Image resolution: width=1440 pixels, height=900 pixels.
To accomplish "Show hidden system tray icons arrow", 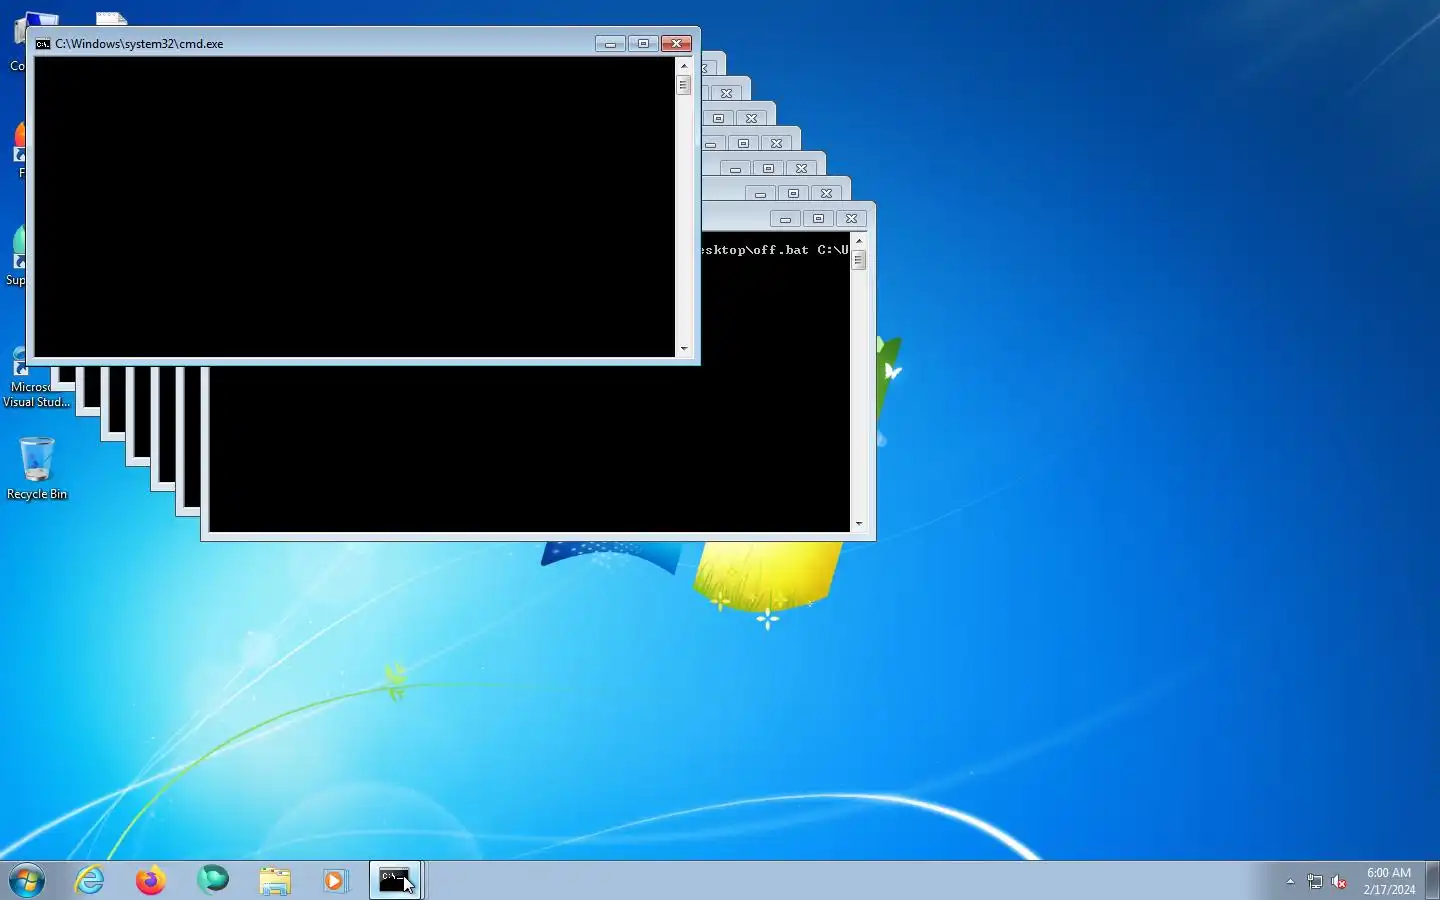I will [x=1290, y=881].
